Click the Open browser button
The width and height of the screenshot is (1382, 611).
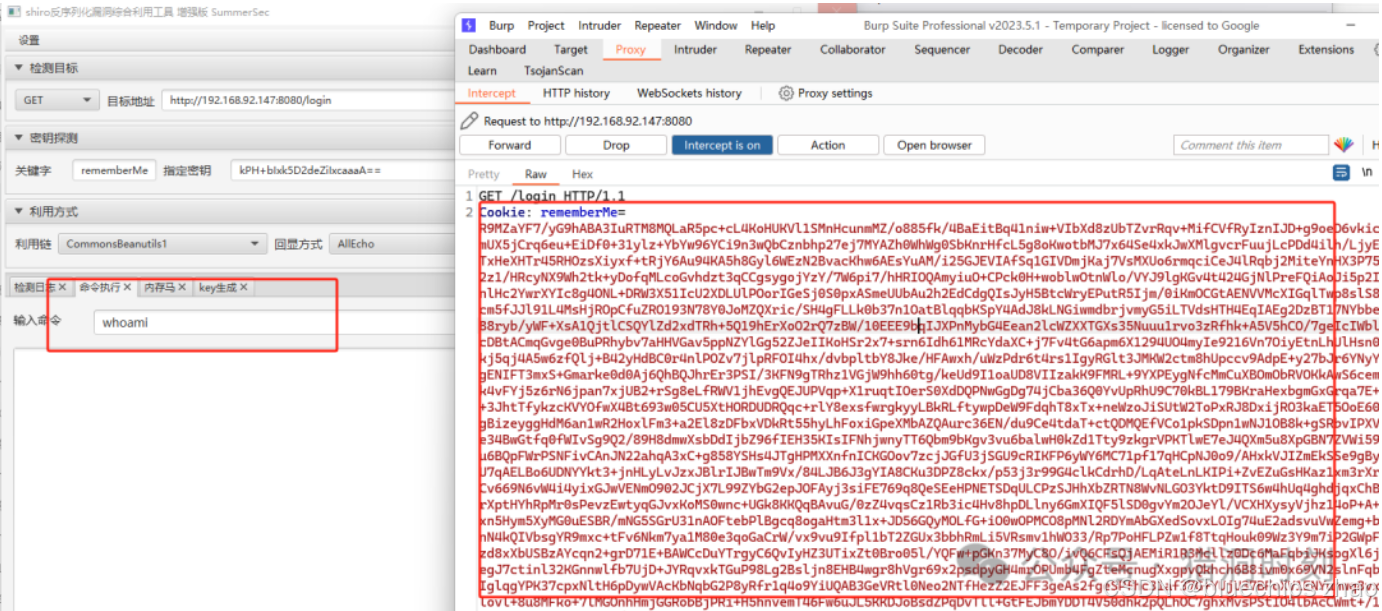pyautogui.click(x=934, y=145)
